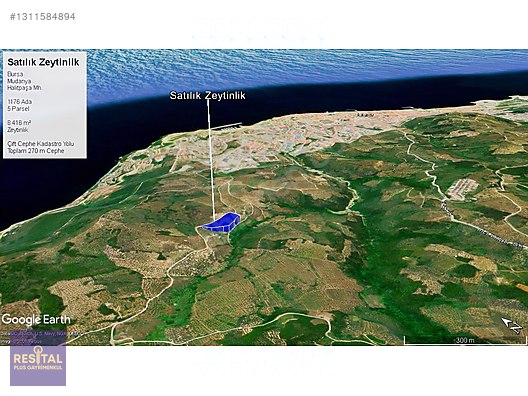Click the 5 Parsel text
Viewport: 528px width, 396px height.
18,109
